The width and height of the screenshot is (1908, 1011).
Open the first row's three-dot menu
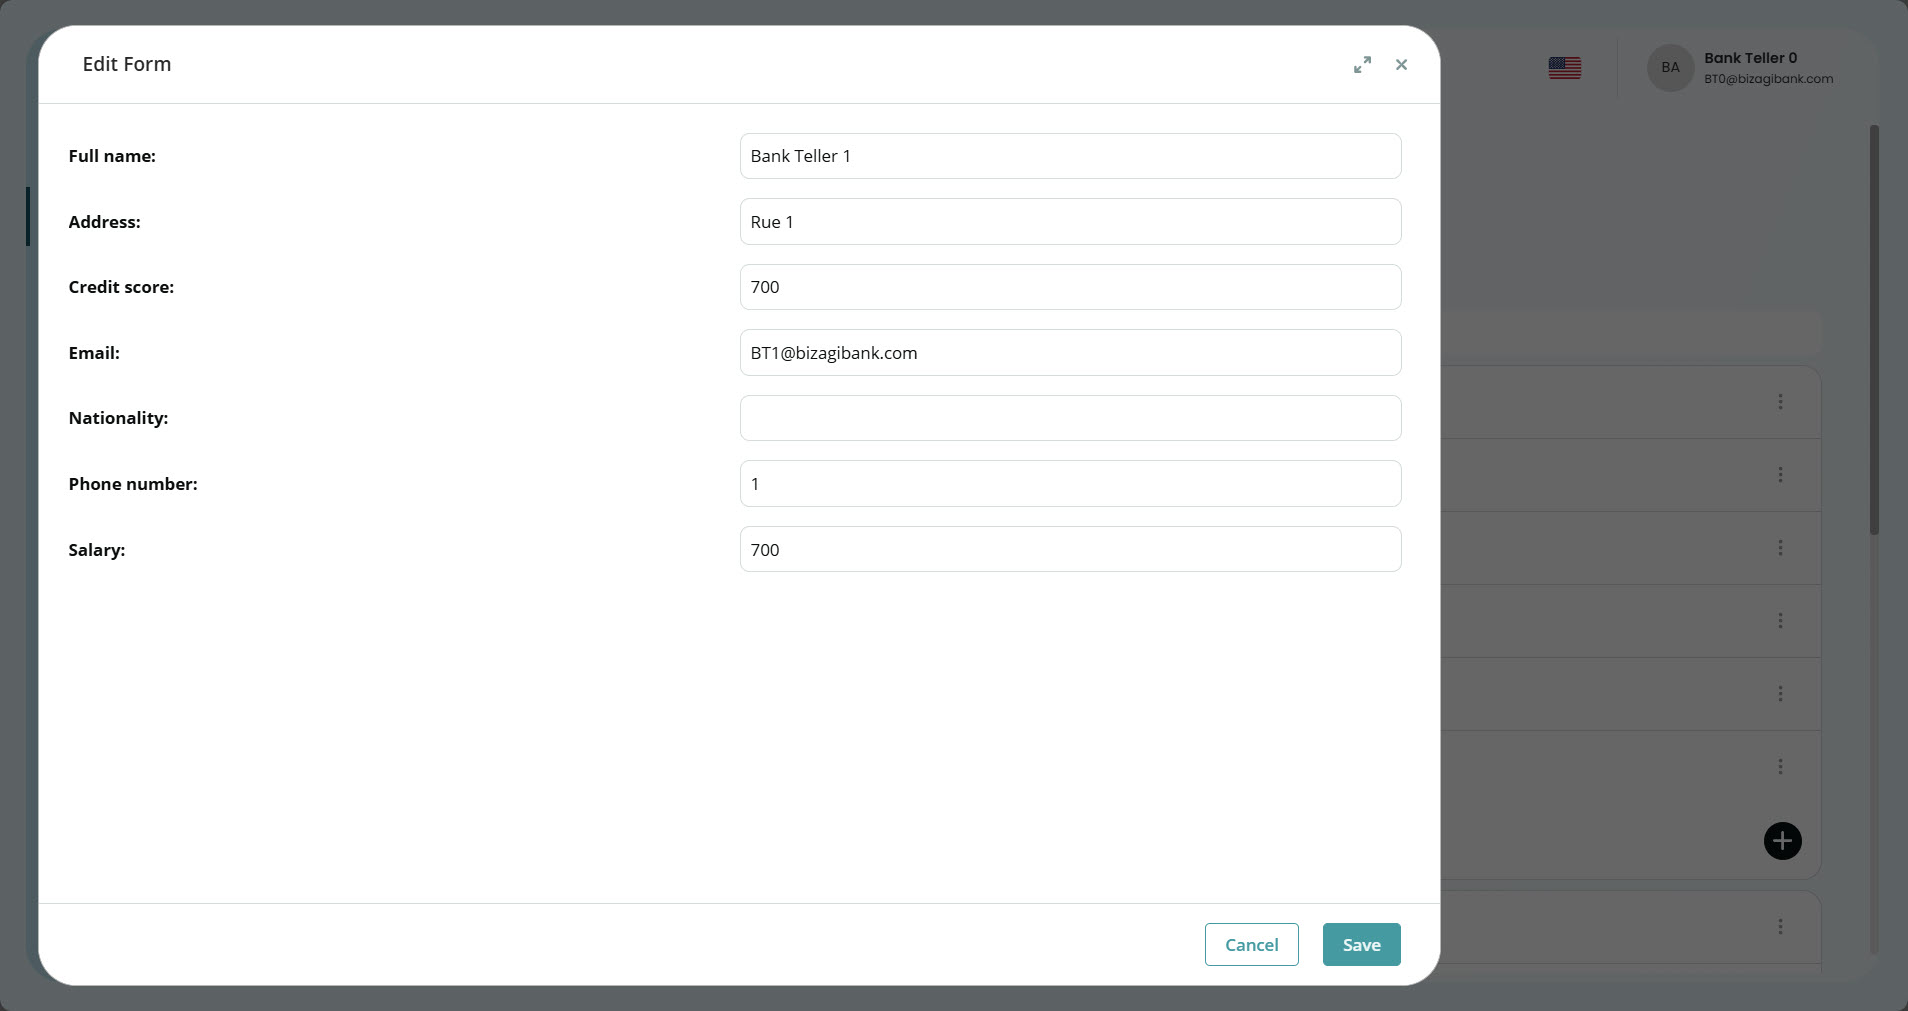coord(1783,401)
